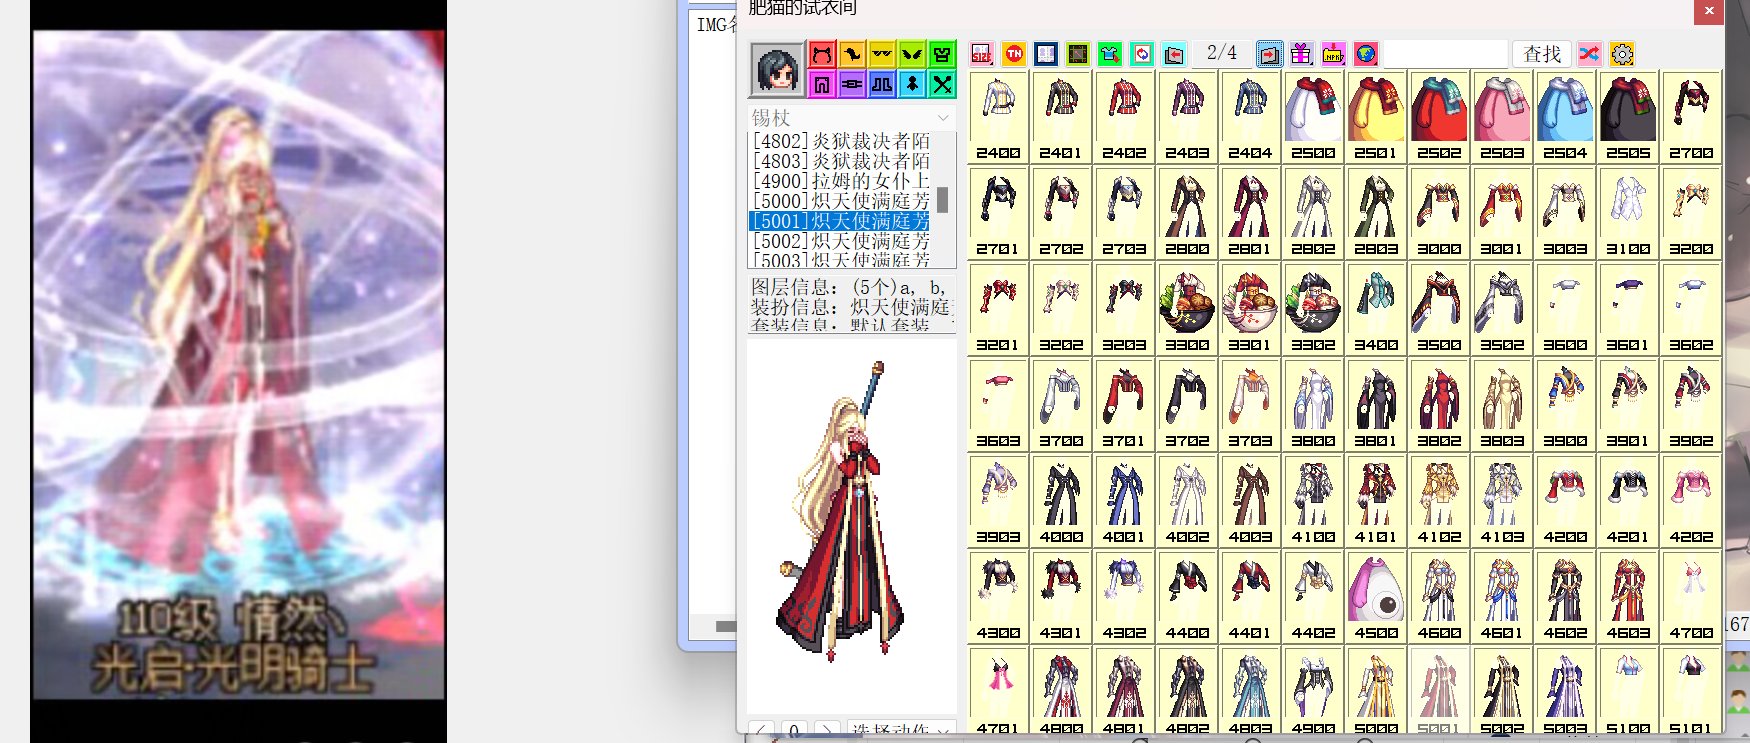Click the globe toolbar icon
The height and width of the screenshot is (743, 1750).
pos(1365,54)
